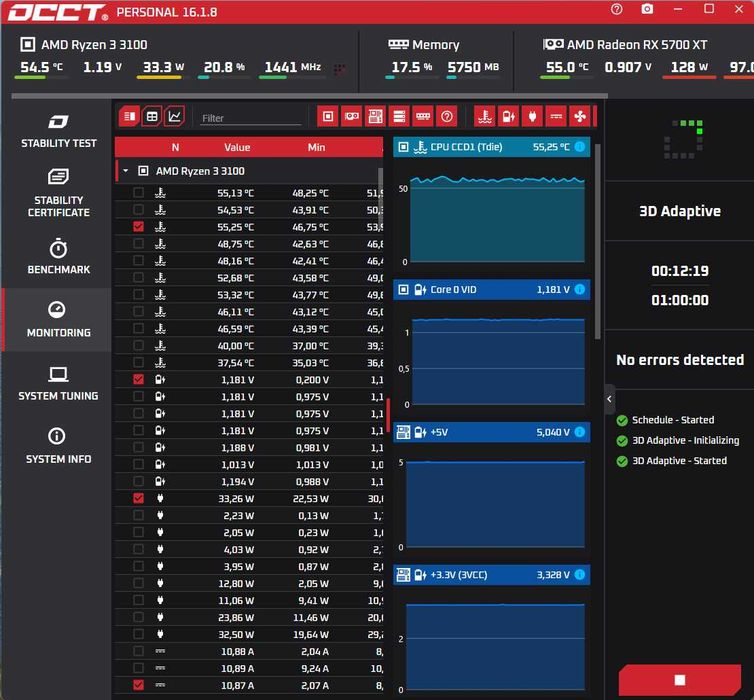Sort by the Value column header
754x700 pixels.
(237, 147)
